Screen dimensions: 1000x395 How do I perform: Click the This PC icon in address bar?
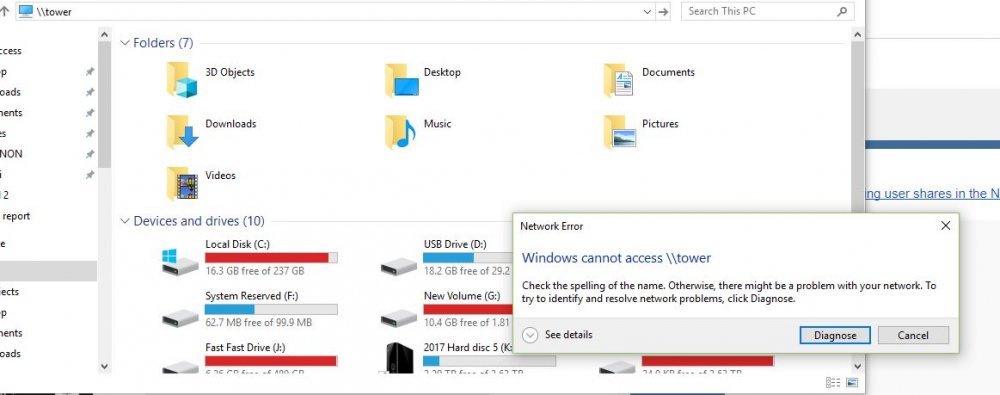click(26, 11)
